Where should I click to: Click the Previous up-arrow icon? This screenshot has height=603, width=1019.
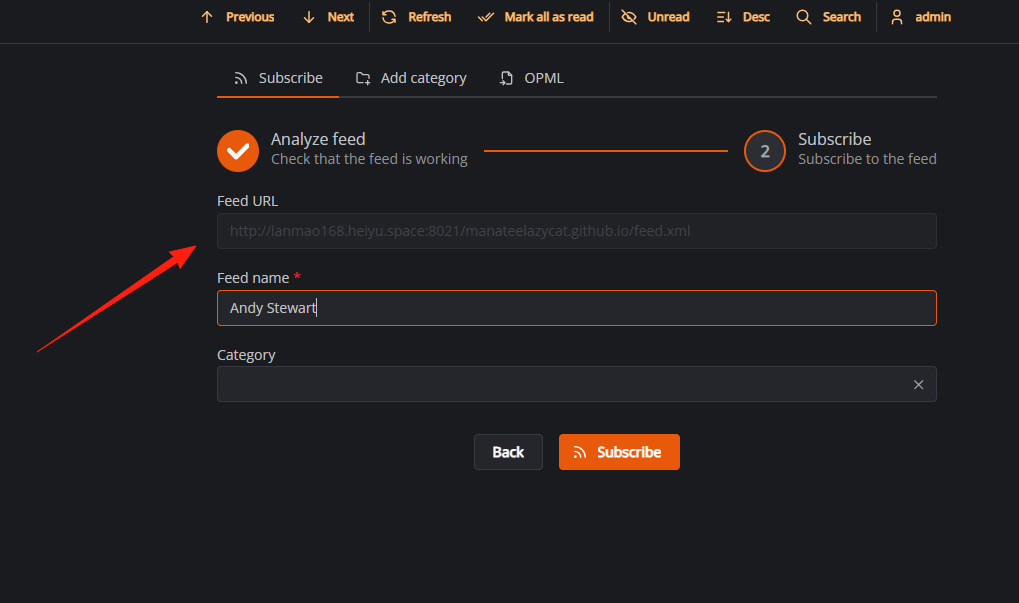207,17
